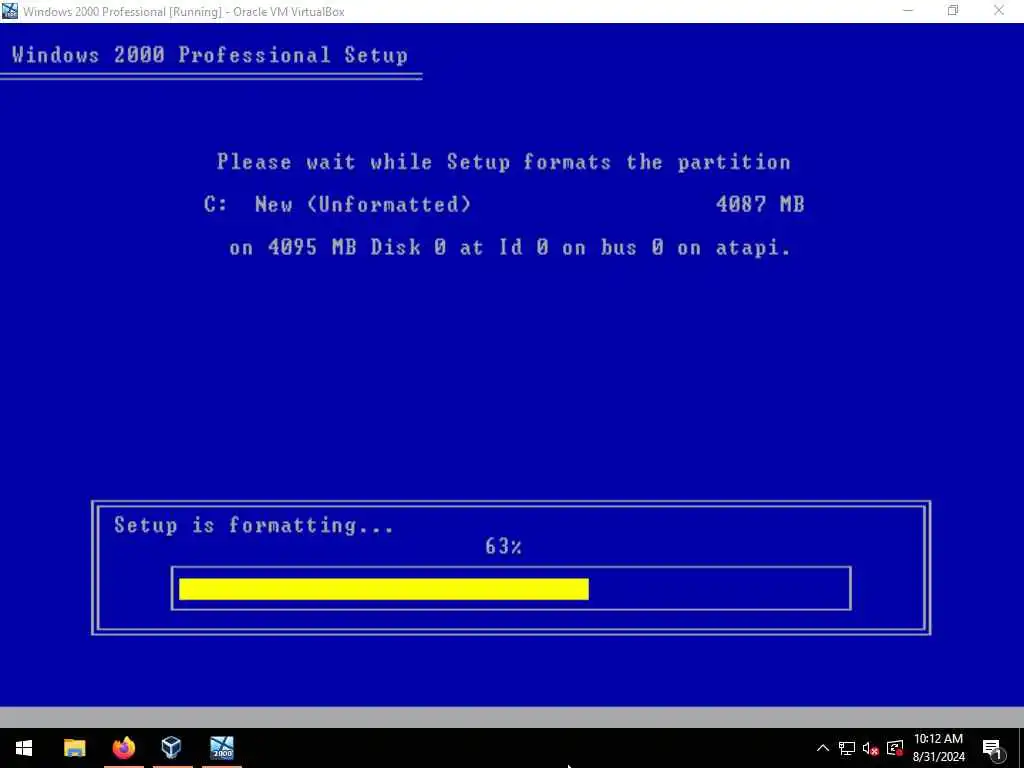The height and width of the screenshot is (768, 1024).
Task: Select the Windows 2000 VM taskbar icon
Action: (x=222, y=748)
